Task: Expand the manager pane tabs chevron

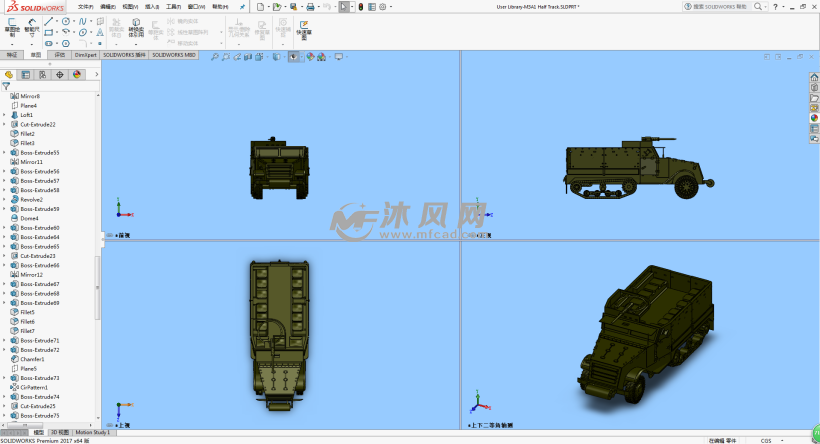Action: [96, 75]
